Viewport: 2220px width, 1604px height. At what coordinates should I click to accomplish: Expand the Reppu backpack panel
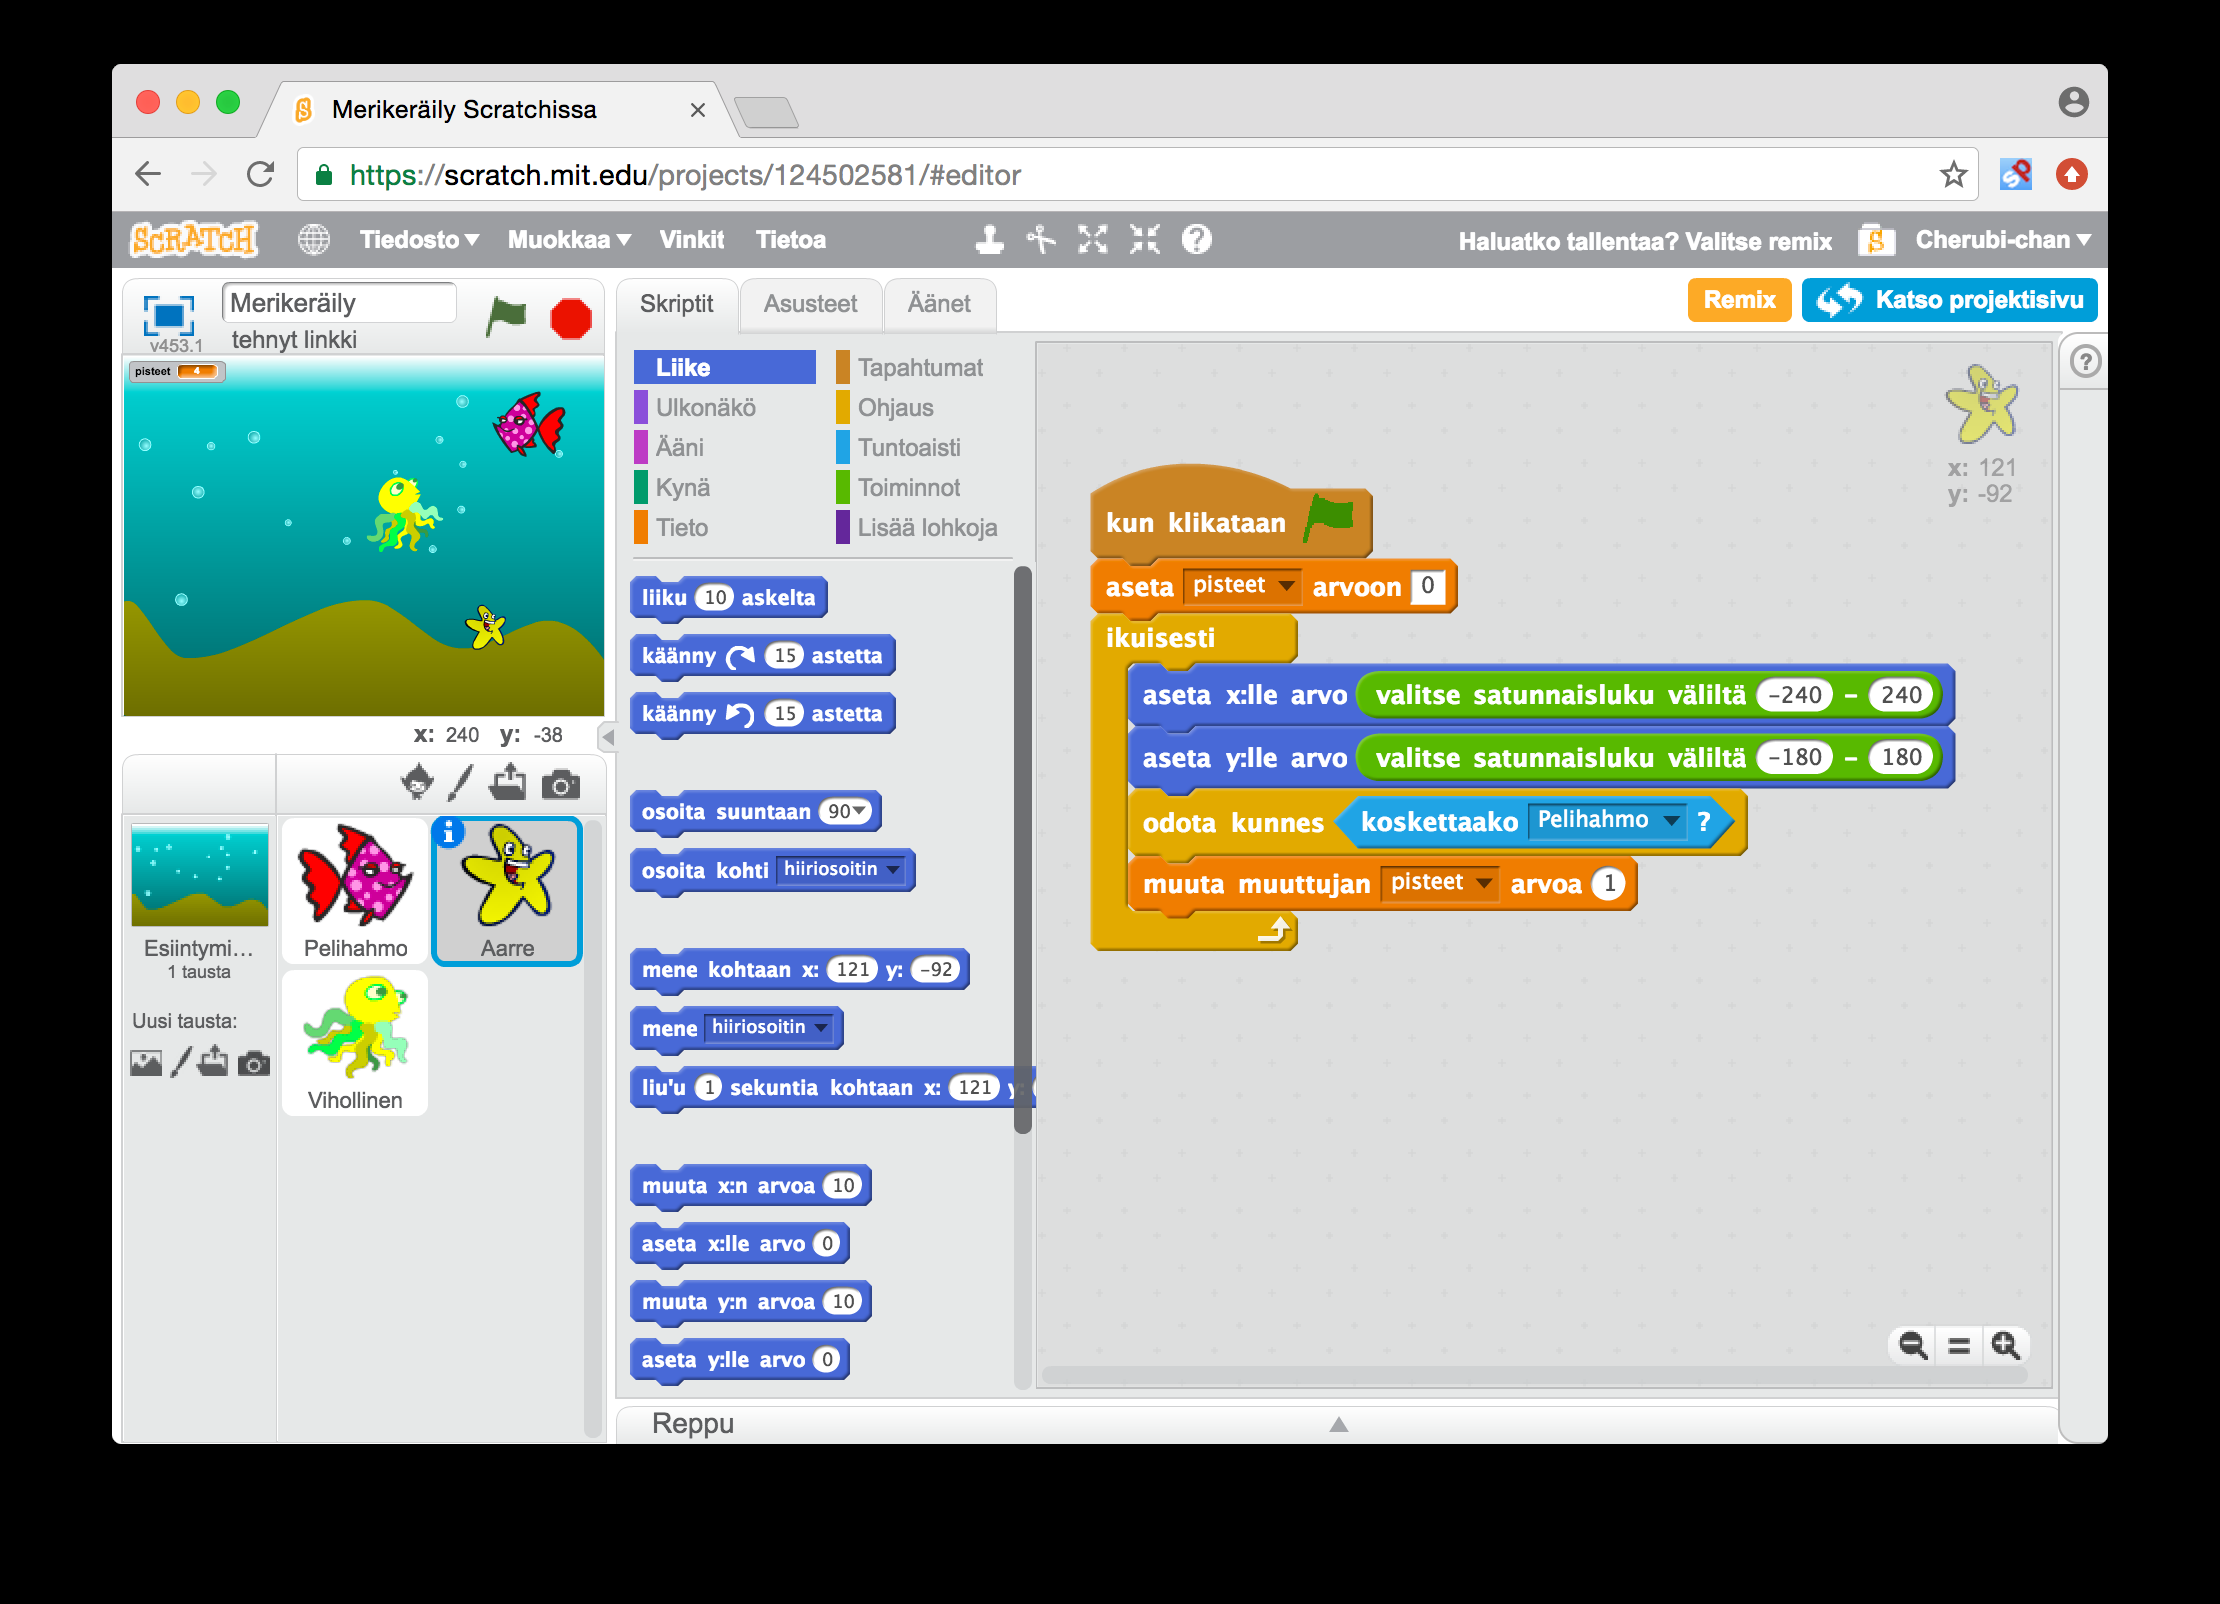1338,1424
